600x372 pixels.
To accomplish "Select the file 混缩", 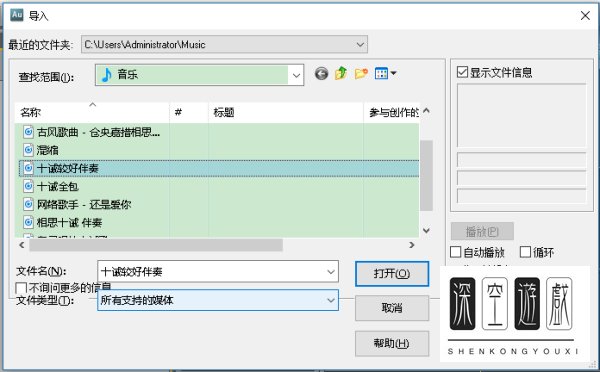I will pyautogui.click(x=47, y=150).
